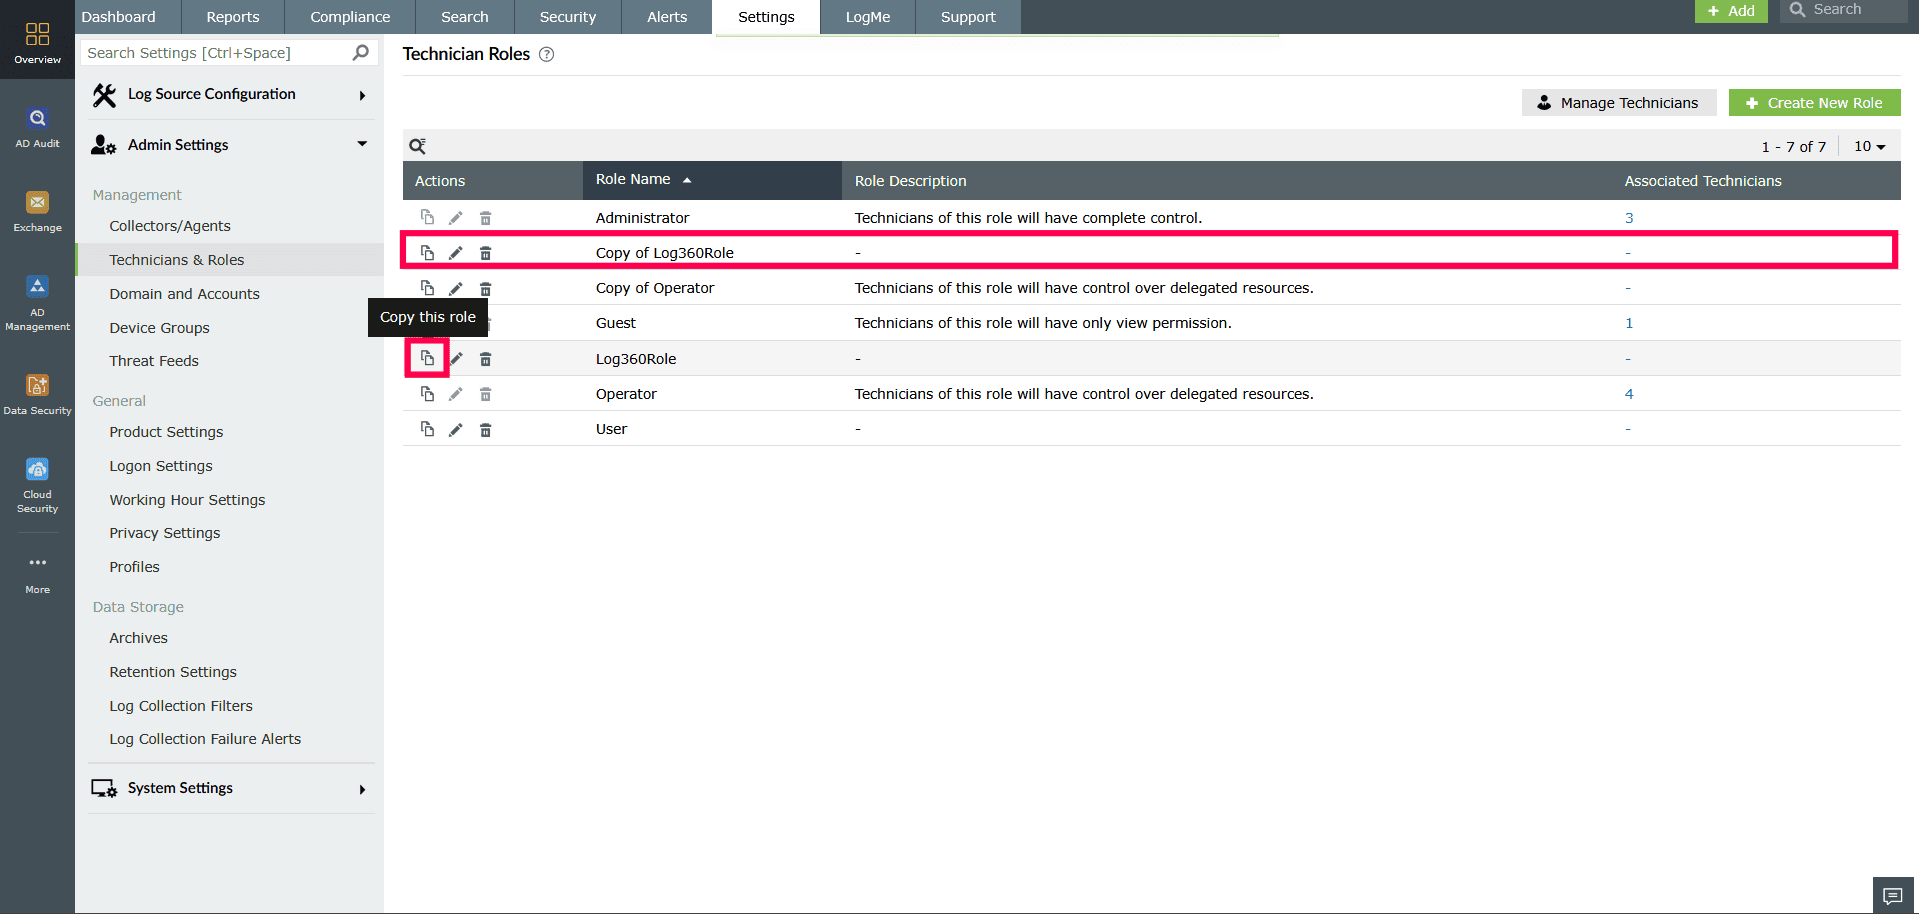Image resolution: width=1919 pixels, height=914 pixels.
Task: Click the Overview grid icon
Action: 37,33
